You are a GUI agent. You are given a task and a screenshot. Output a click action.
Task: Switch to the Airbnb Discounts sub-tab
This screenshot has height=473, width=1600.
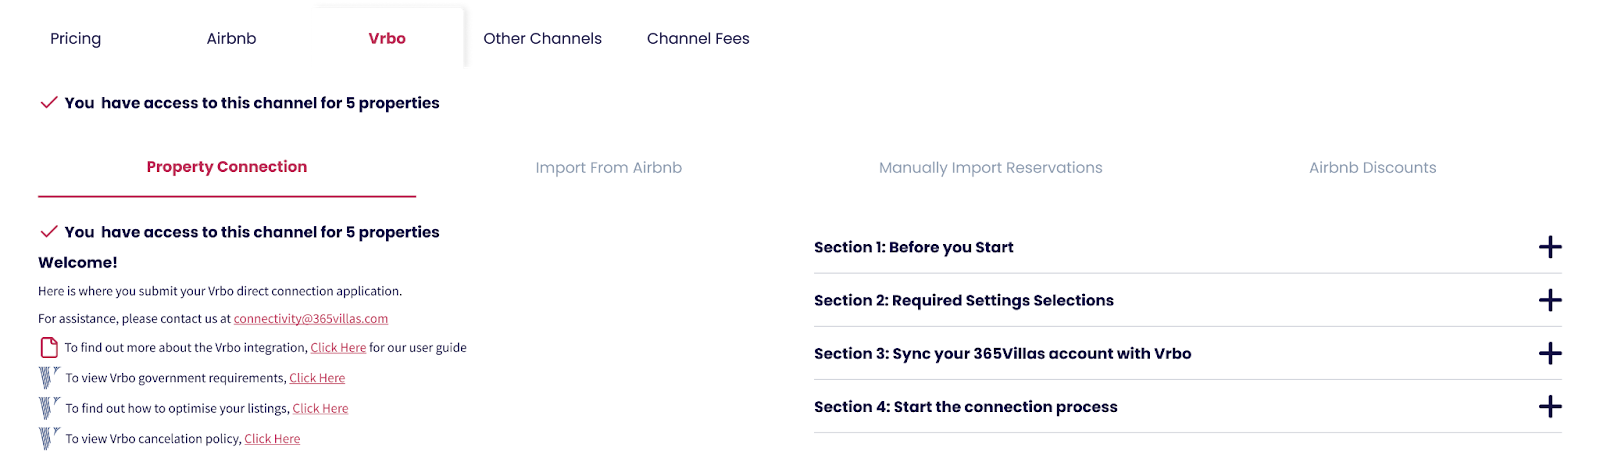pyautogui.click(x=1372, y=168)
